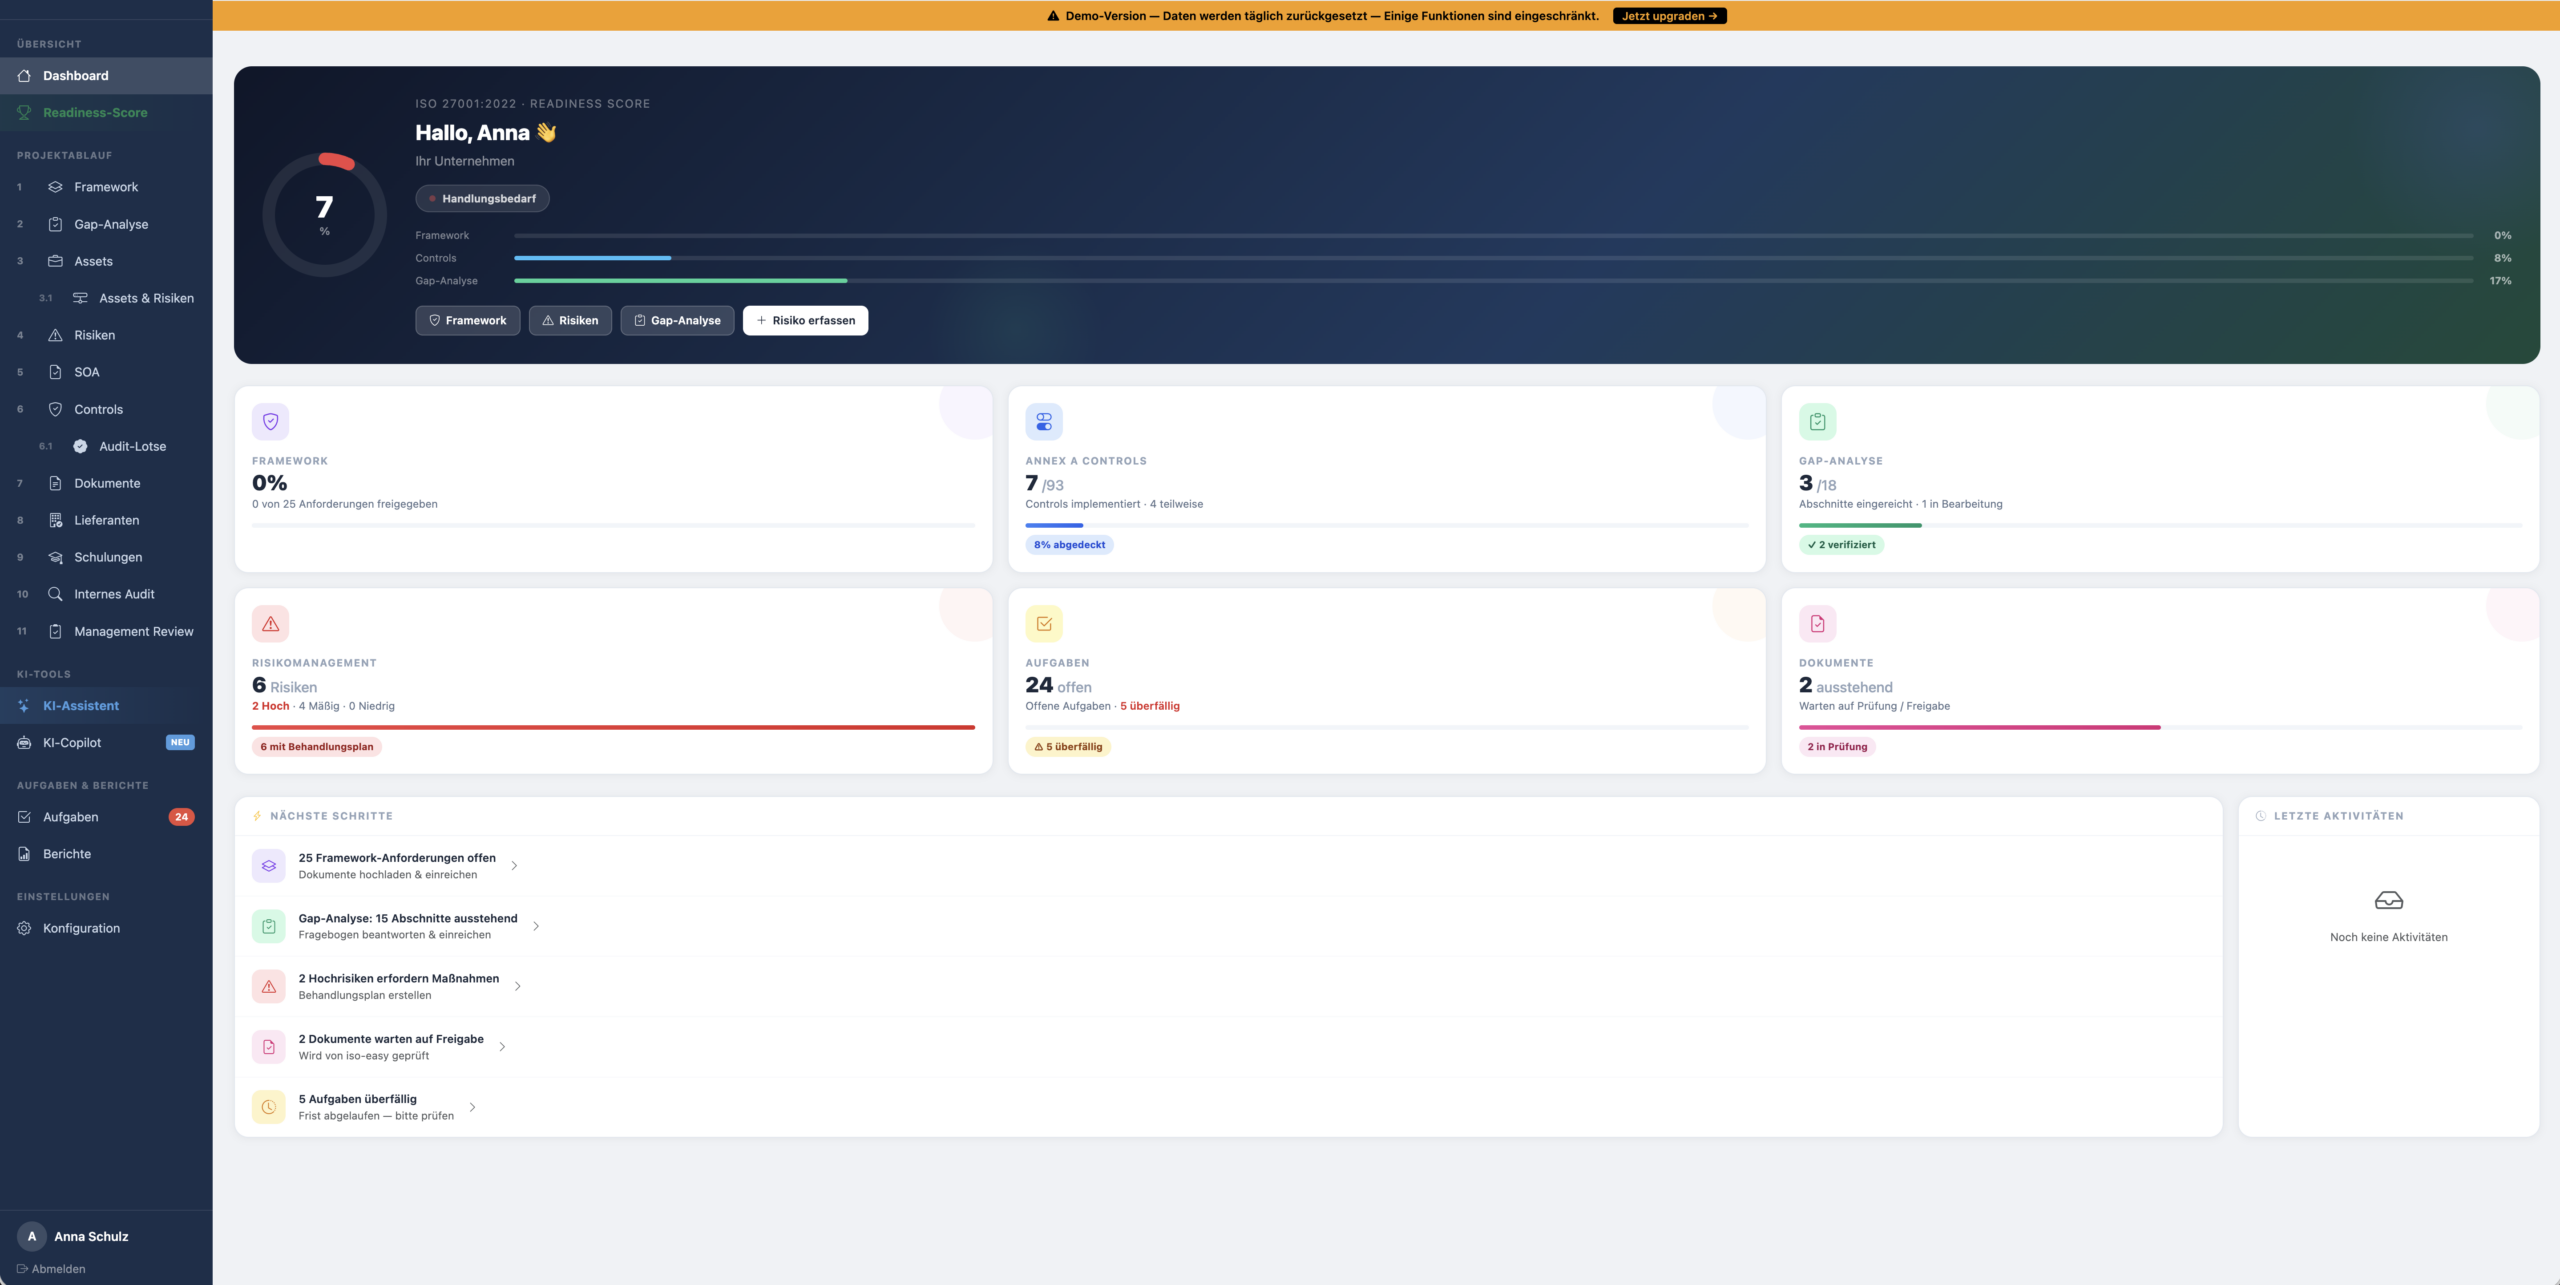Select the Schulungen graduation cap icon

point(55,557)
